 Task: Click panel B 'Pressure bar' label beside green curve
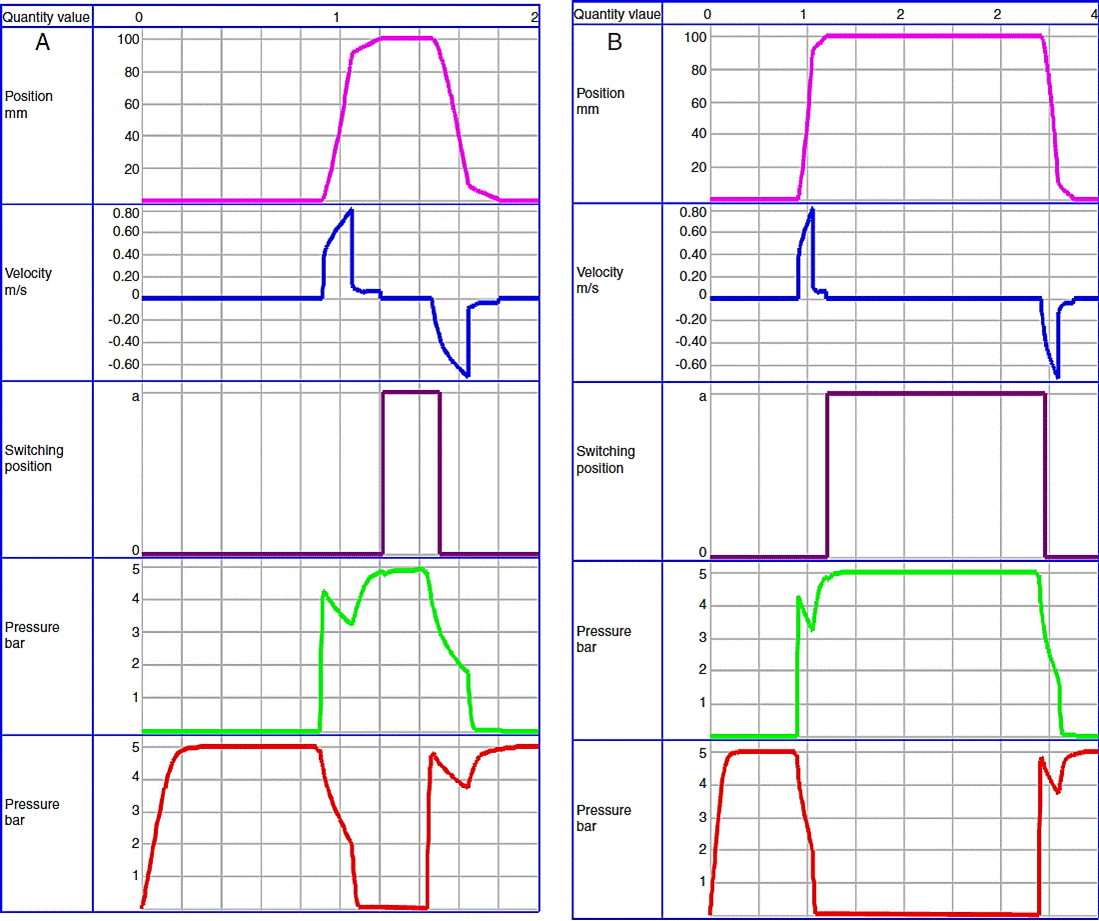click(604, 639)
